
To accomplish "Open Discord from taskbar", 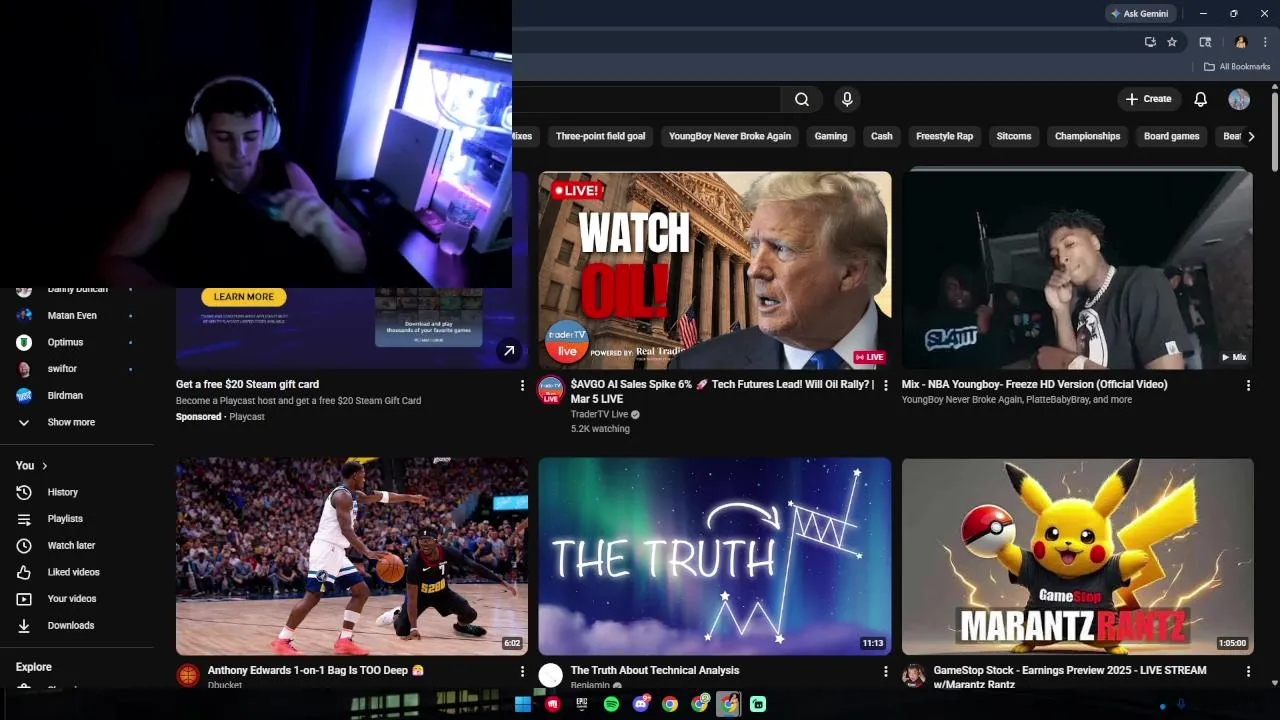I will click(641, 704).
